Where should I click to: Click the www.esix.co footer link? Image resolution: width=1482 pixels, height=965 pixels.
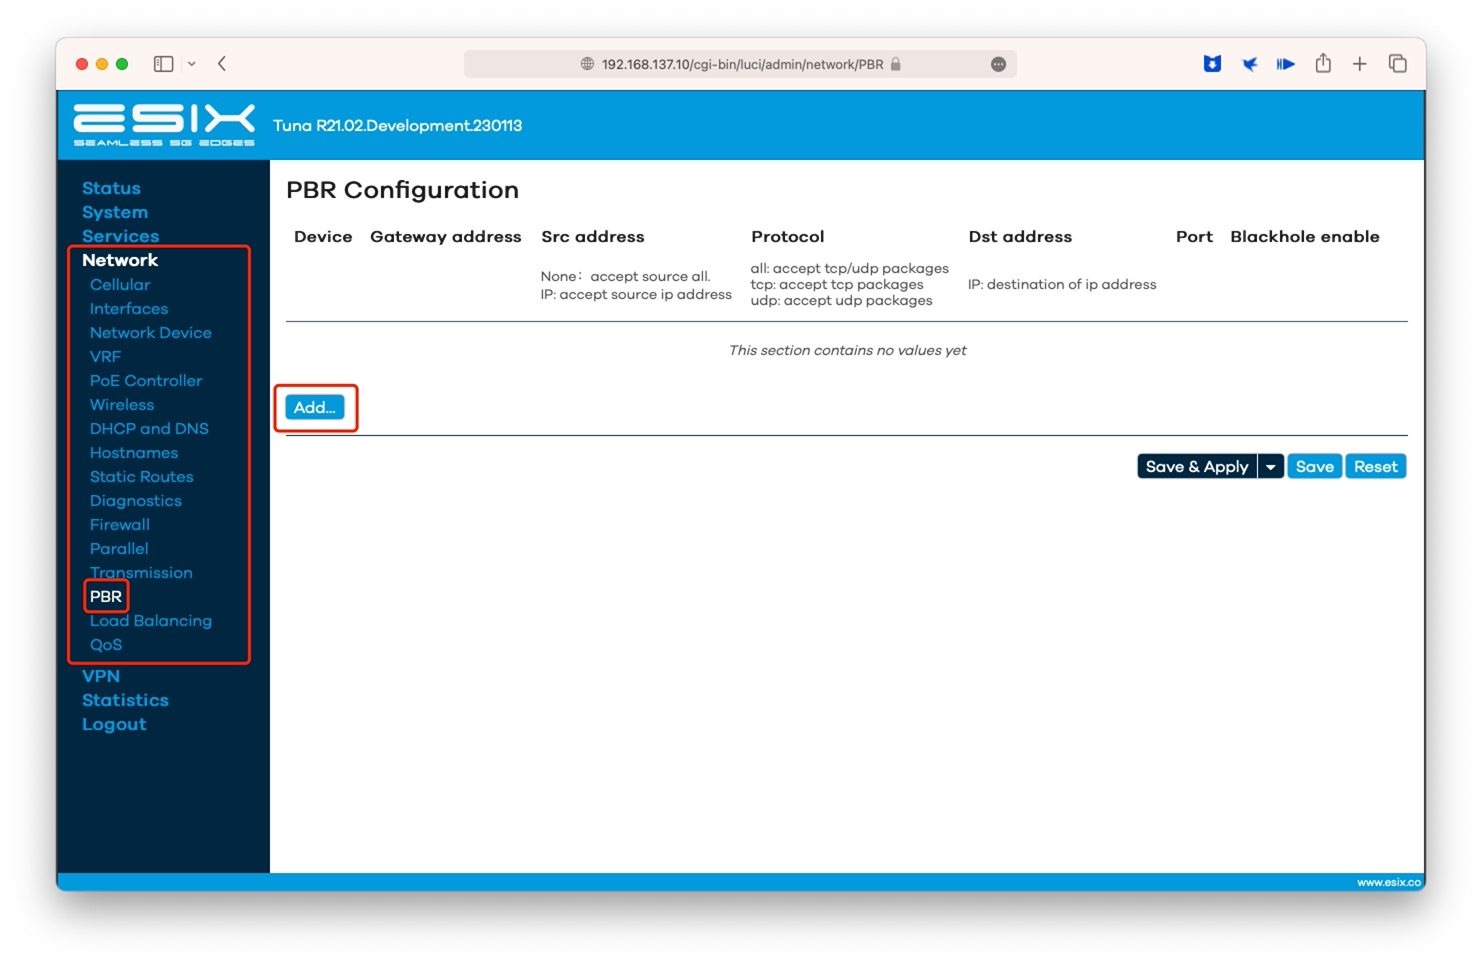(x=1389, y=882)
